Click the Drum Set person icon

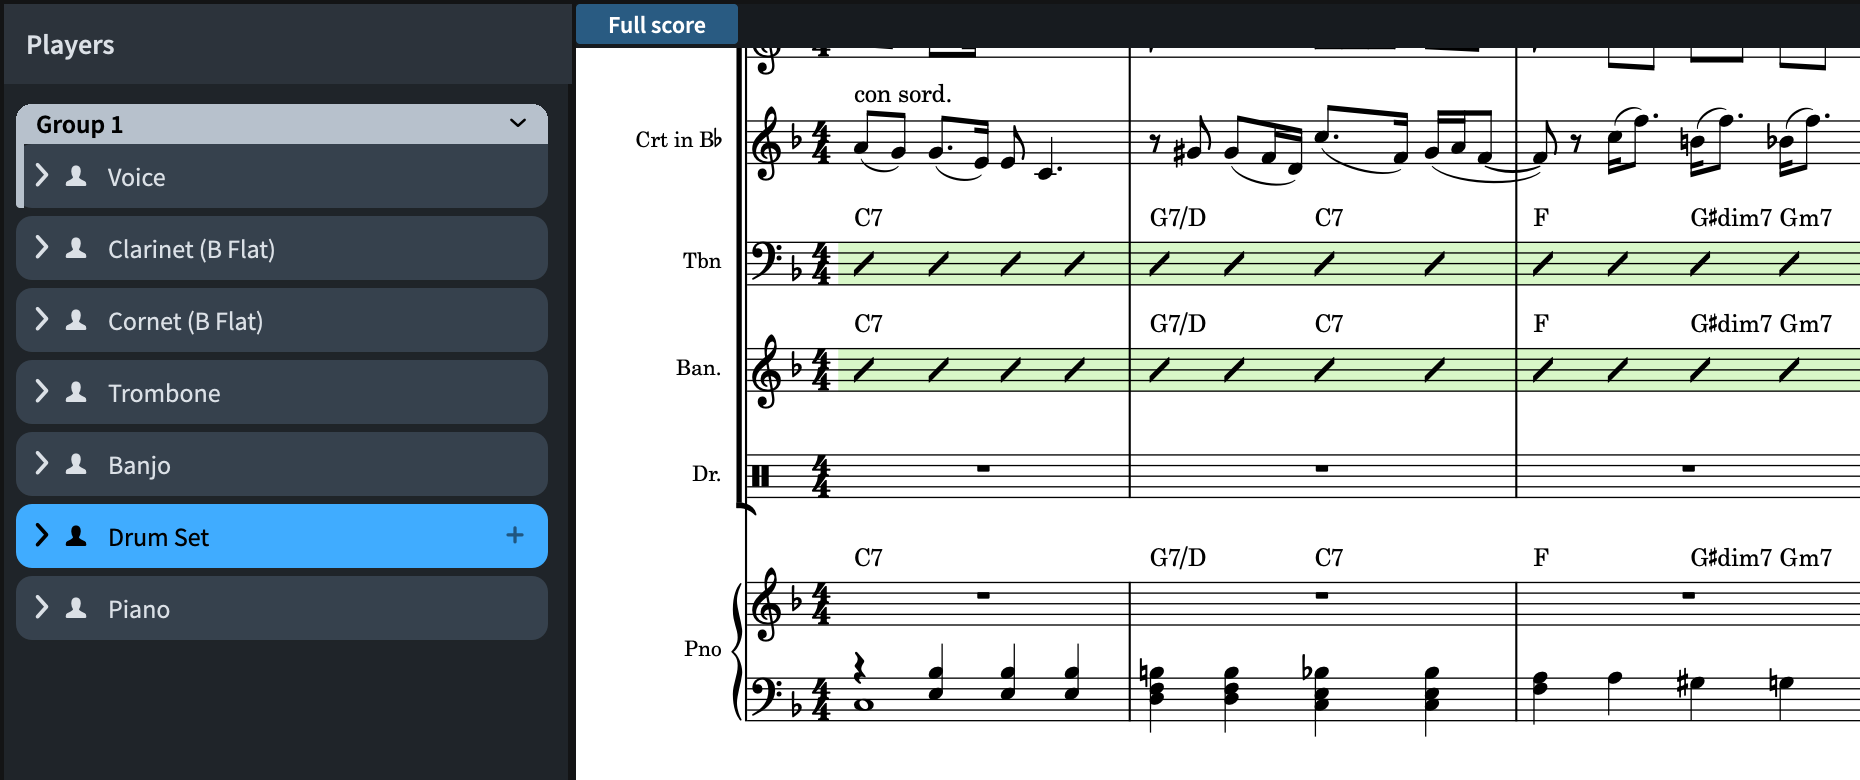(x=76, y=536)
